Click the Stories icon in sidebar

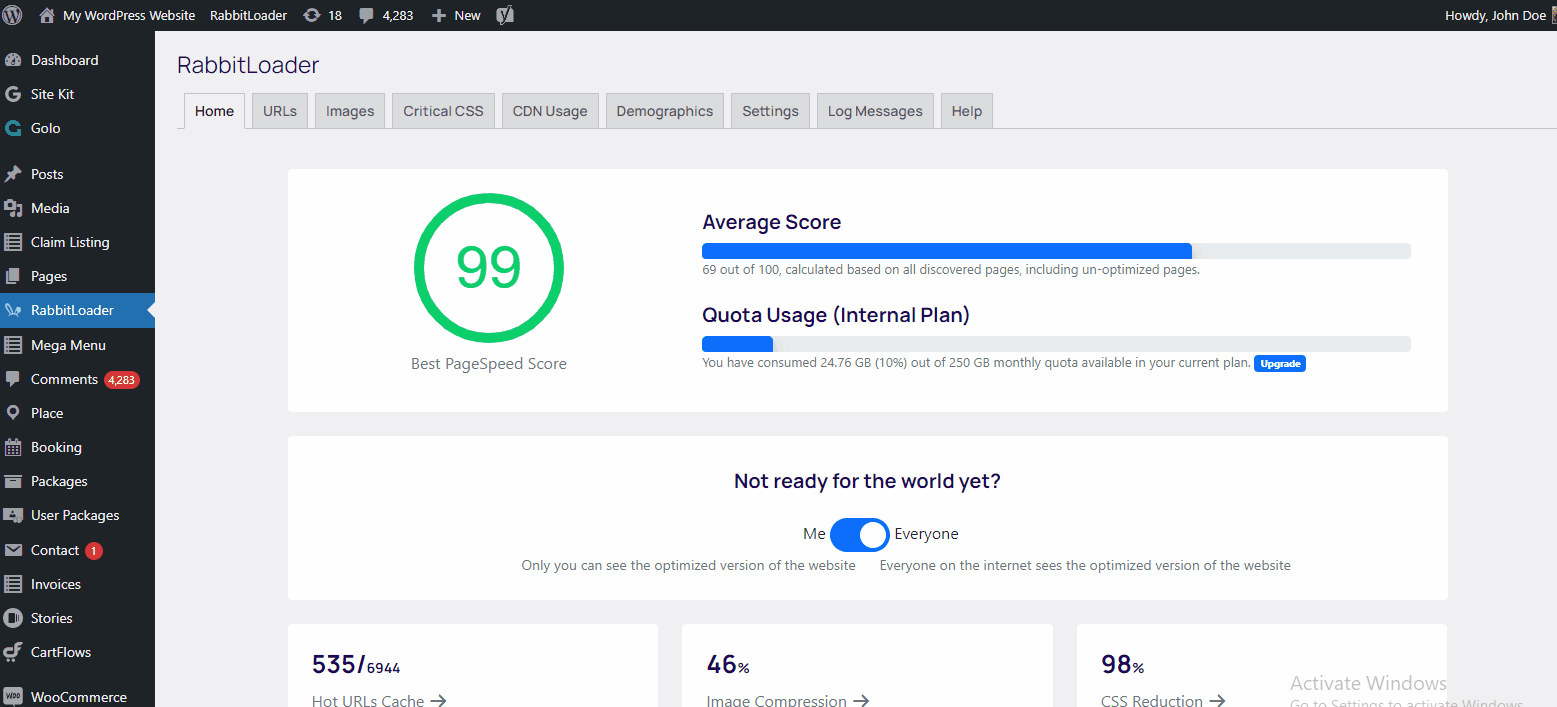point(13,618)
